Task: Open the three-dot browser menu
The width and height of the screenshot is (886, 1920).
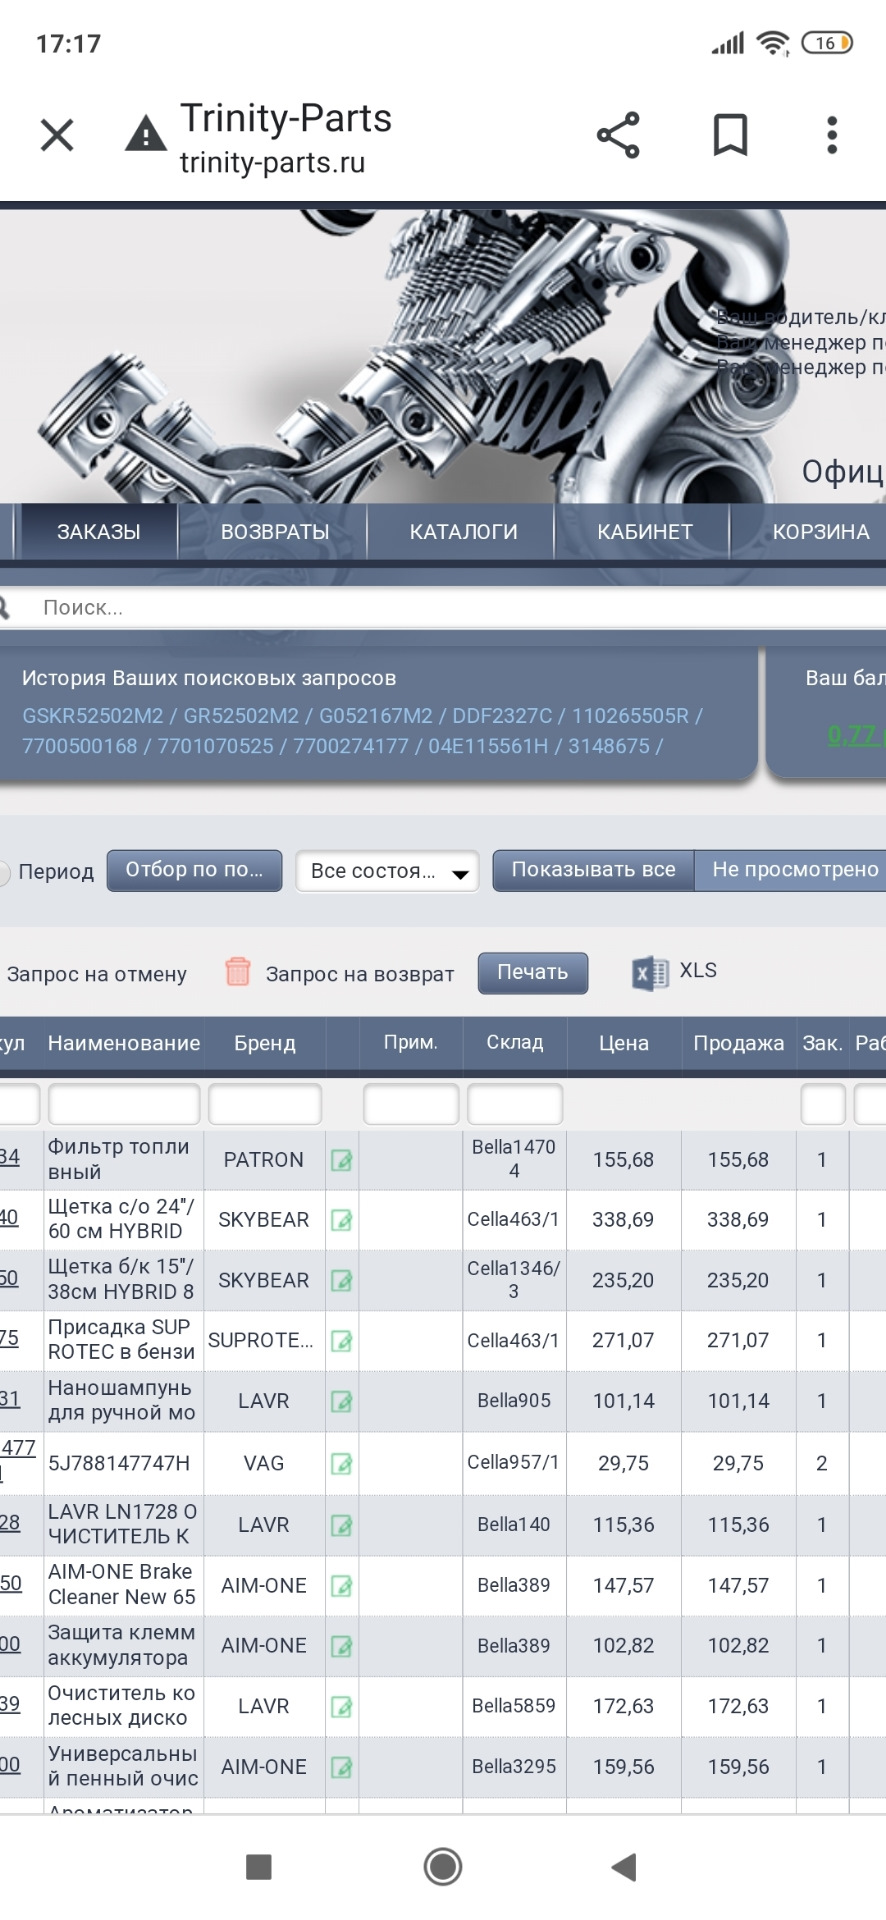Action: (x=832, y=135)
